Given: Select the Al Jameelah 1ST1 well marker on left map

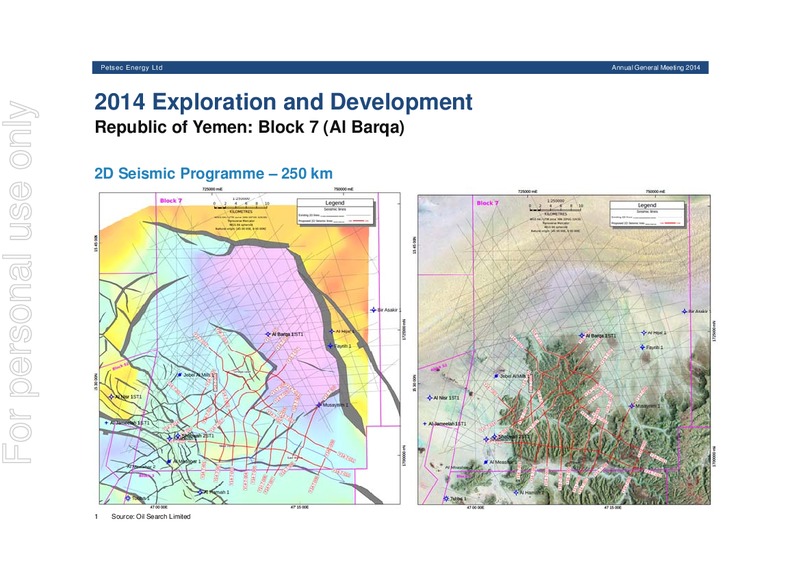Looking at the screenshot, I should [x=107, y=423].
